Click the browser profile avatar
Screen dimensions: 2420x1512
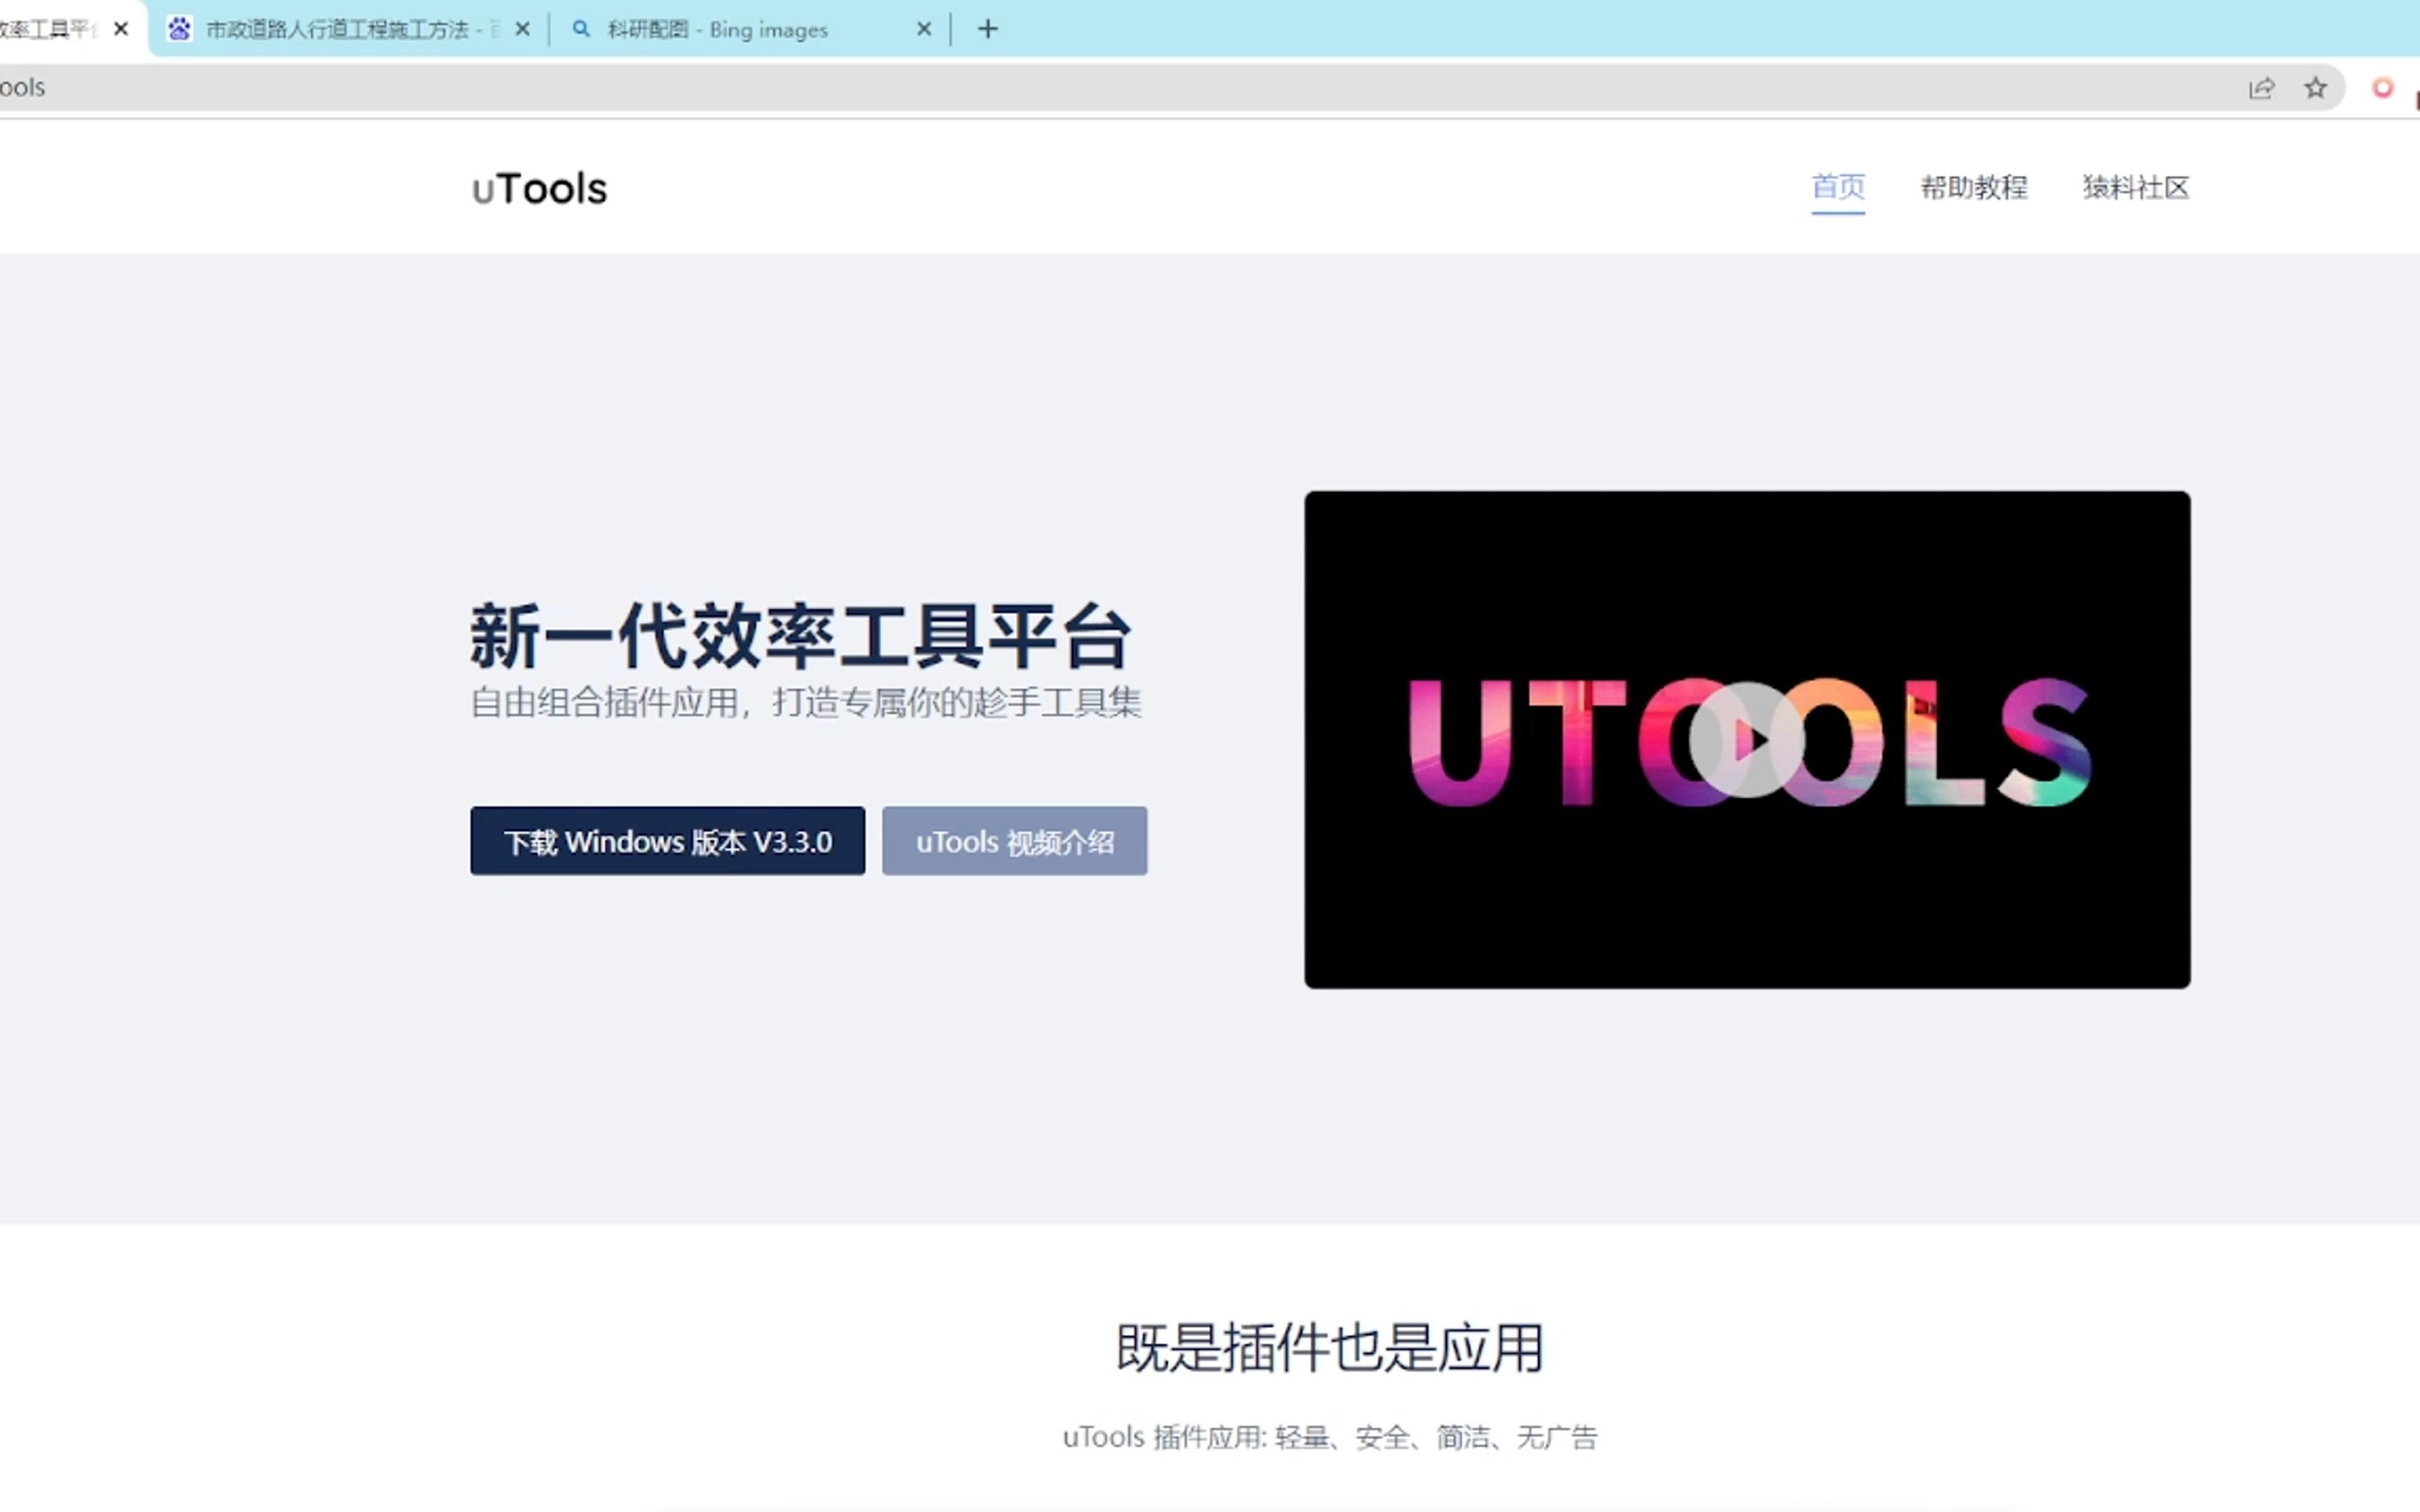[x=2382, y=88]
